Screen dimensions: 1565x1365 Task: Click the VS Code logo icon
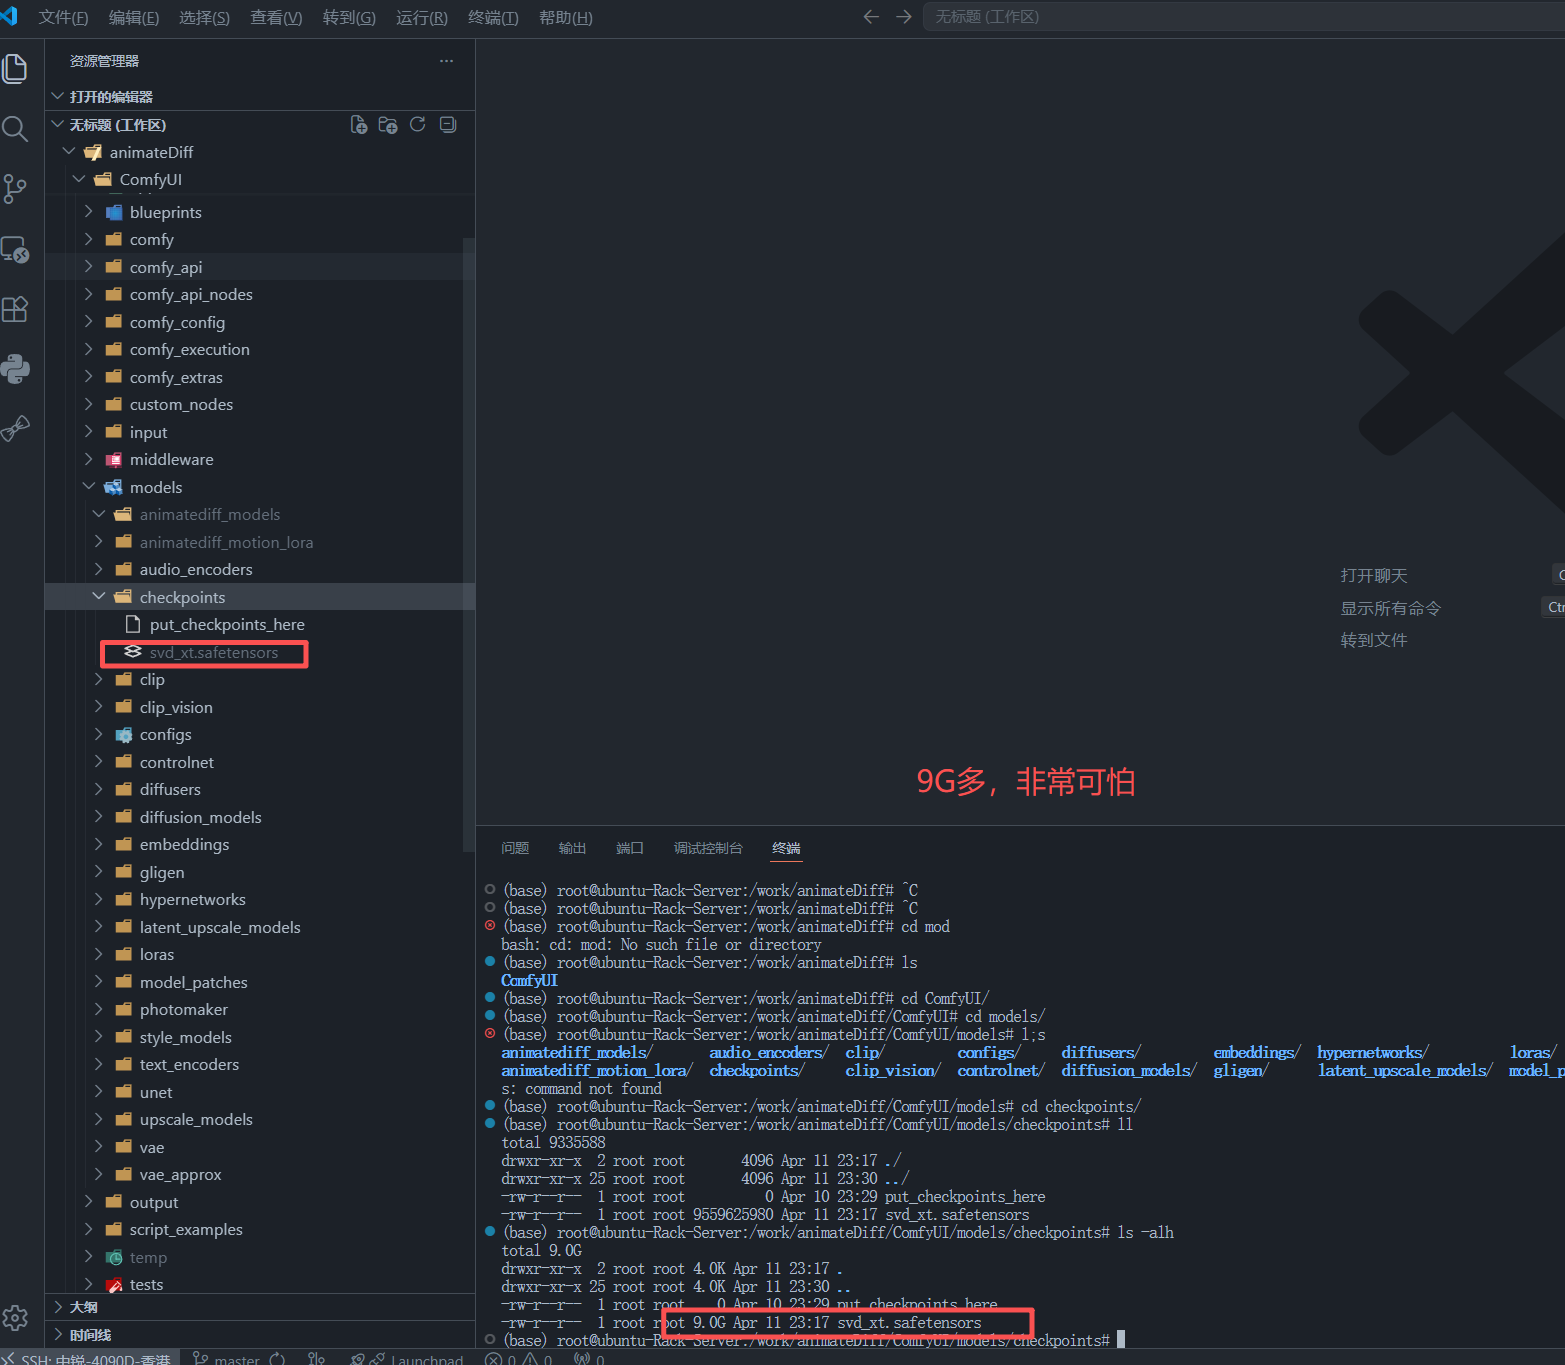(9, 17)
